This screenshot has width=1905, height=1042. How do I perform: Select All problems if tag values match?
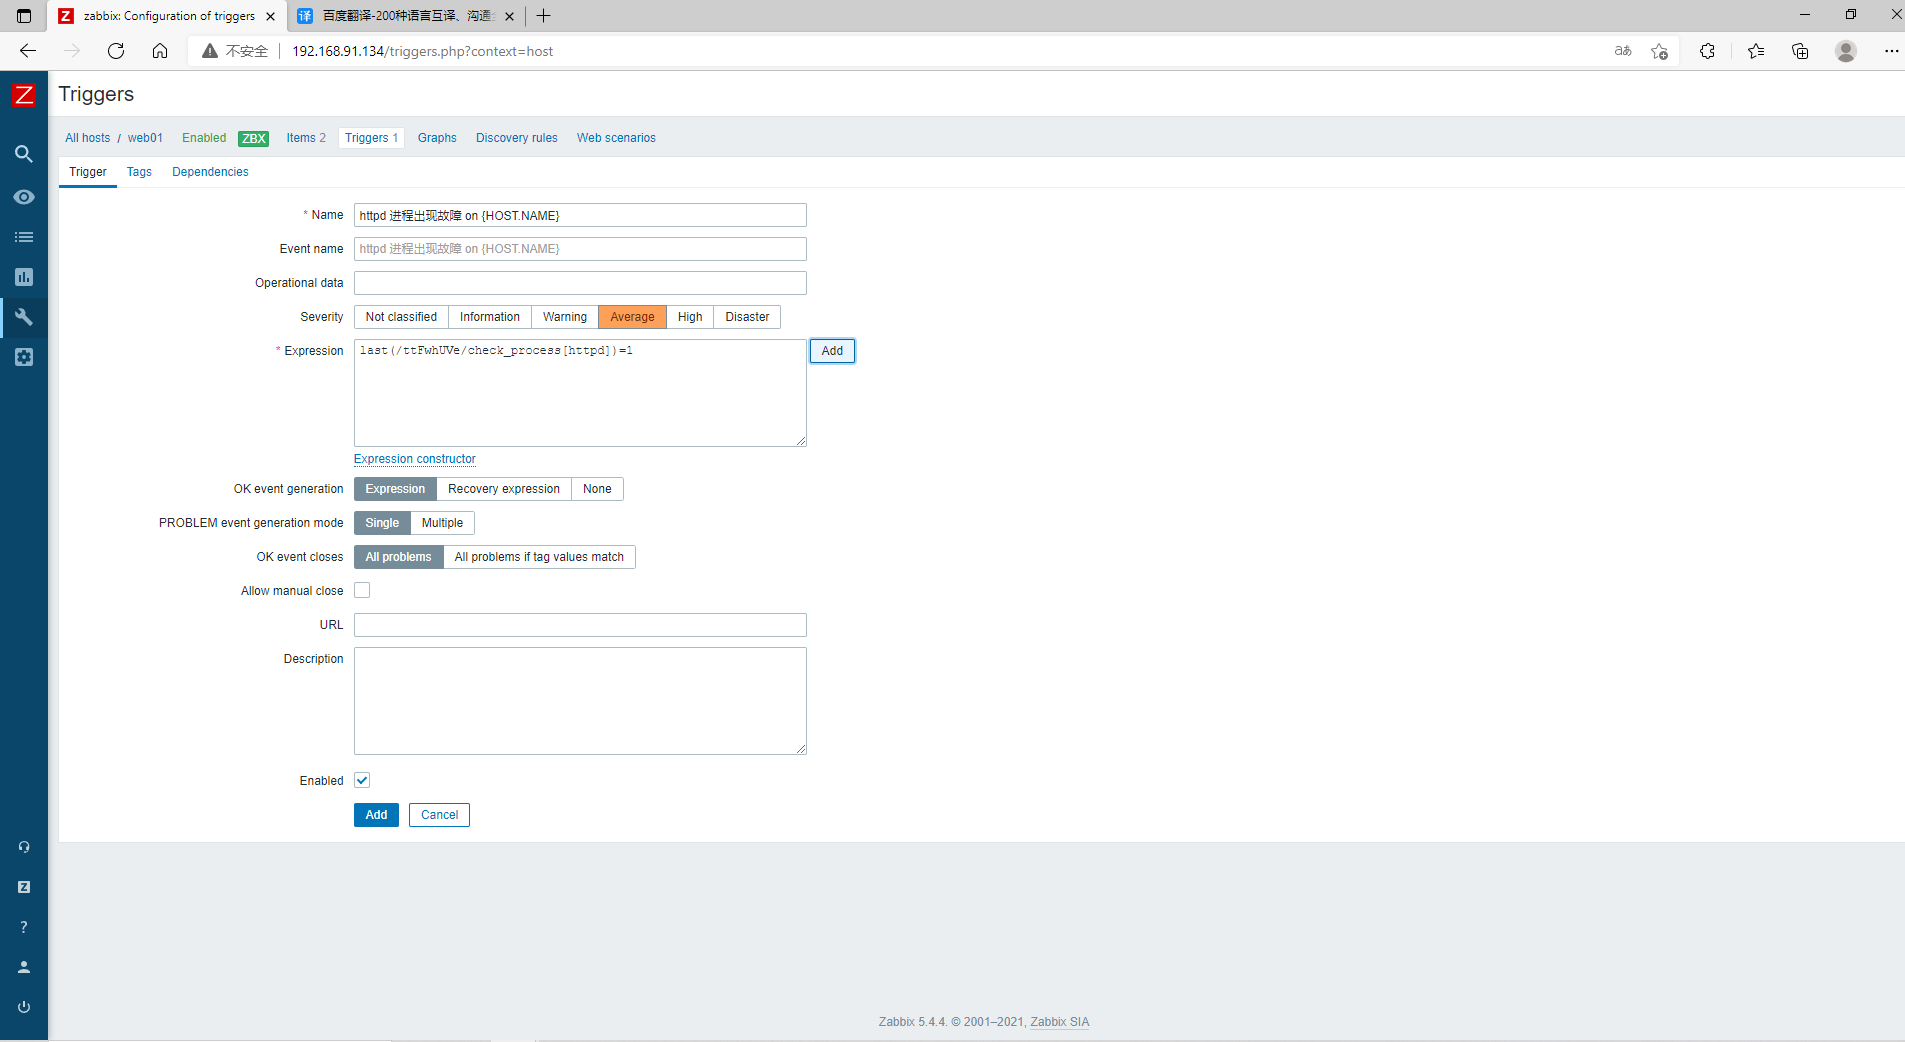click(x=539, y=557)
